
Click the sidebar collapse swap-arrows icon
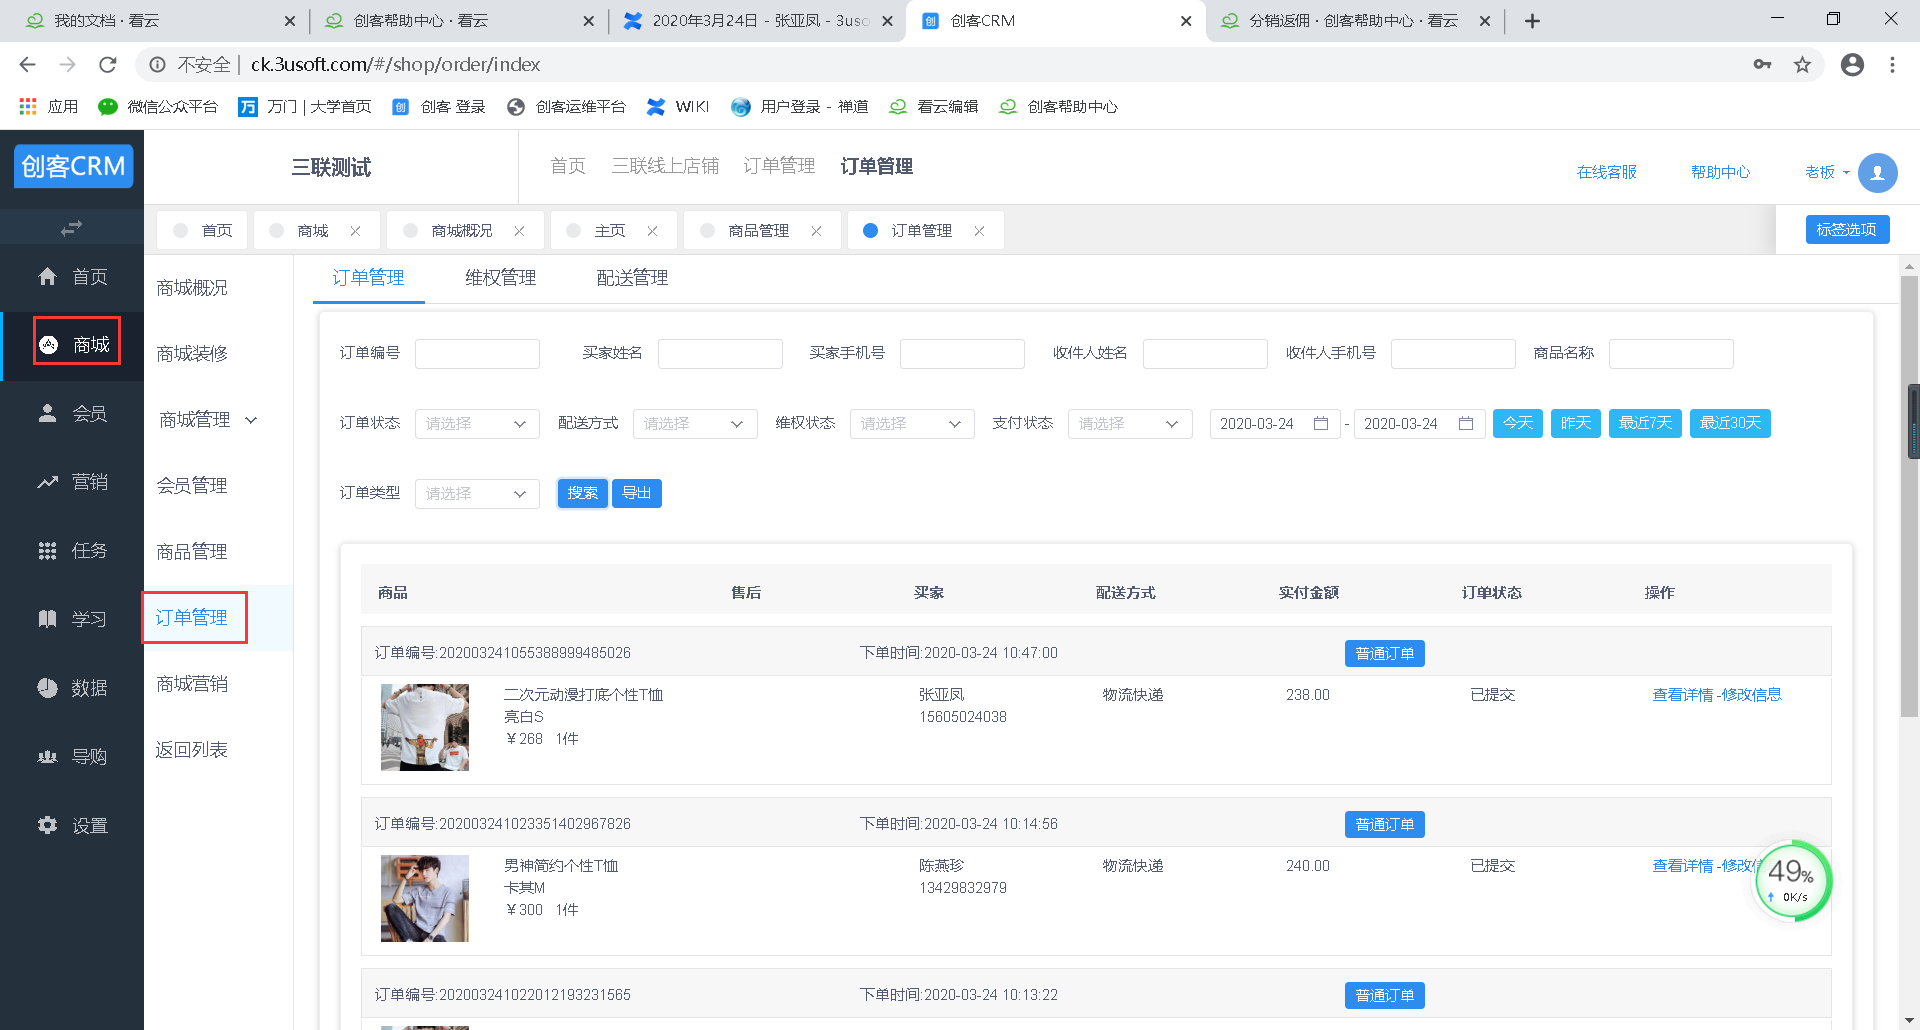point(71,228)
